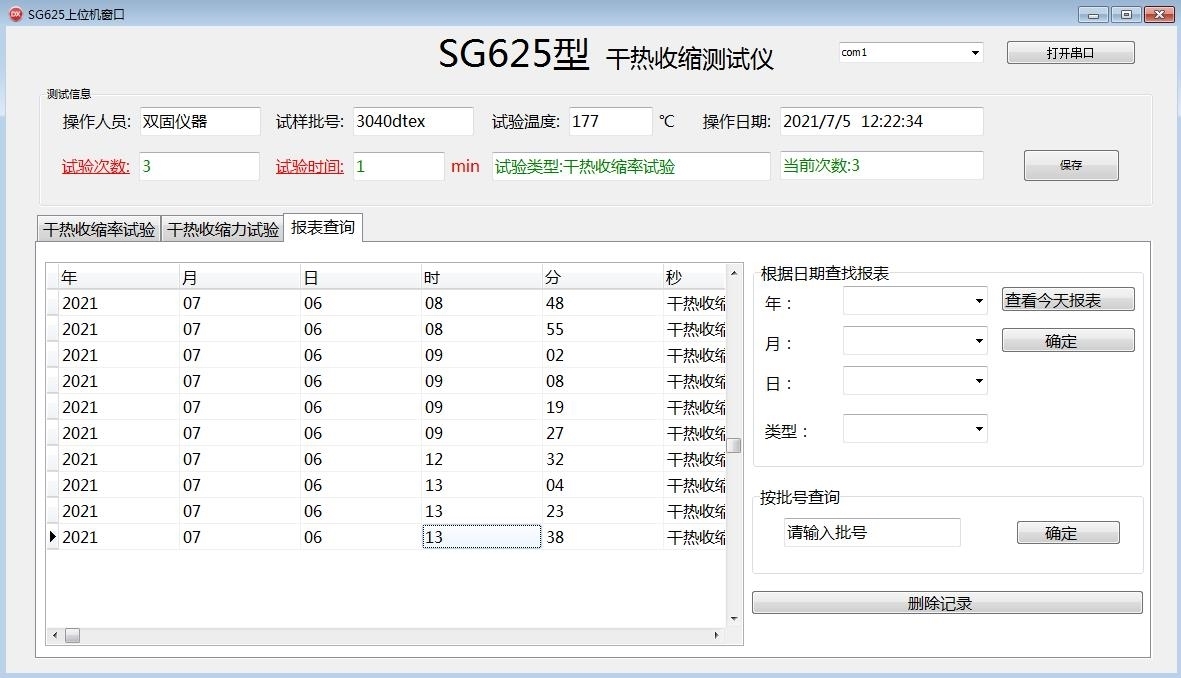This screenshot has width=1181, height=678.
Task: Click the 操作人员 input field
Action: (x=199, y=122)
